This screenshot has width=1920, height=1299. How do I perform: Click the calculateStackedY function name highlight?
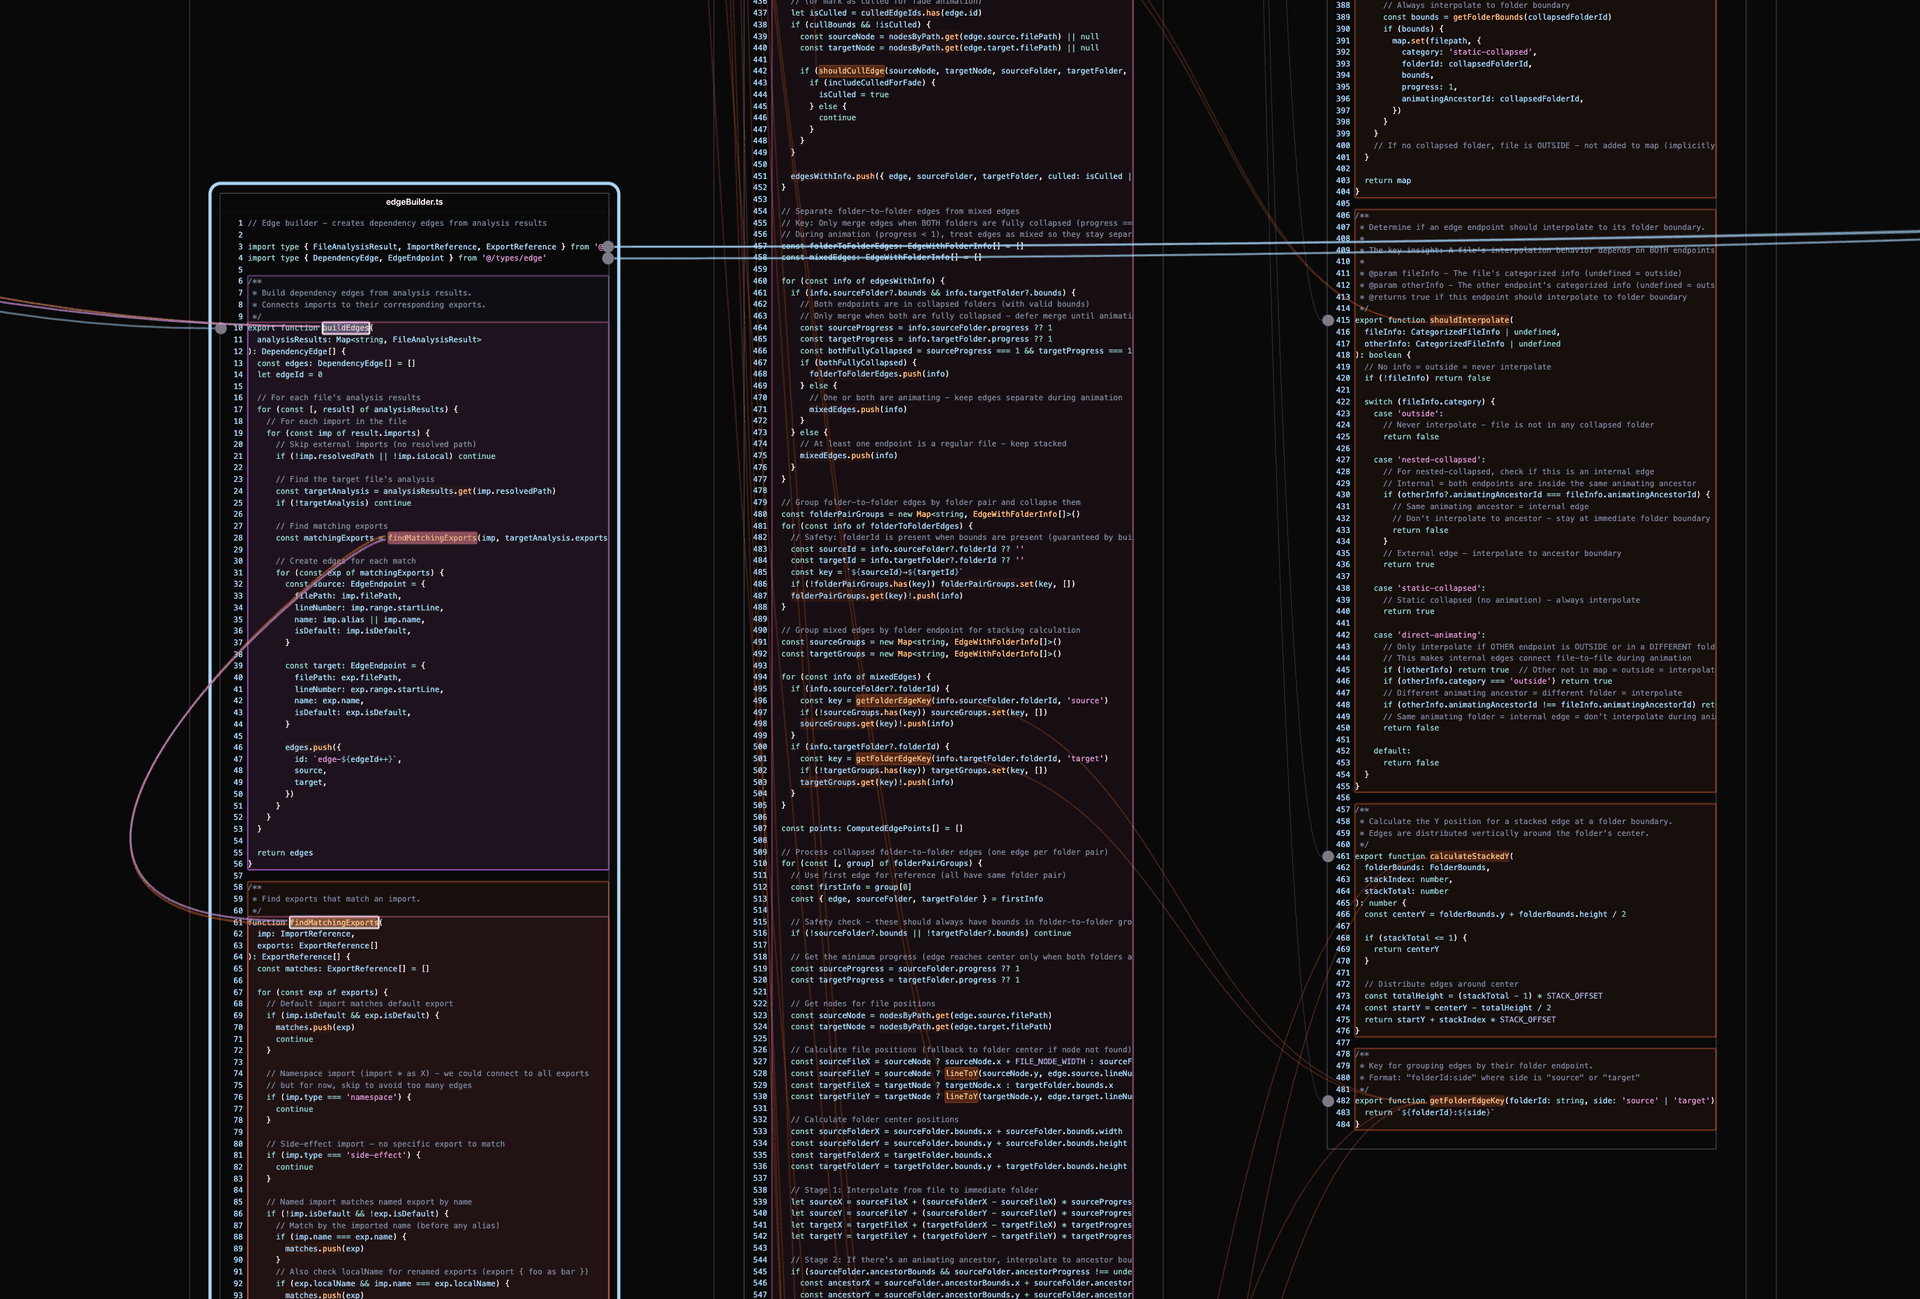pos(1470,856)
